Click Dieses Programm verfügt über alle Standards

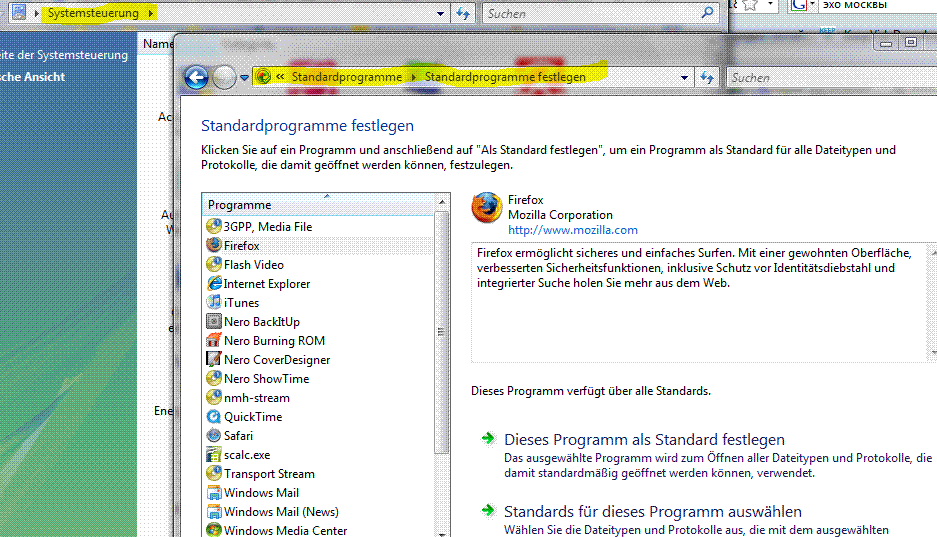tap(590, 391)
